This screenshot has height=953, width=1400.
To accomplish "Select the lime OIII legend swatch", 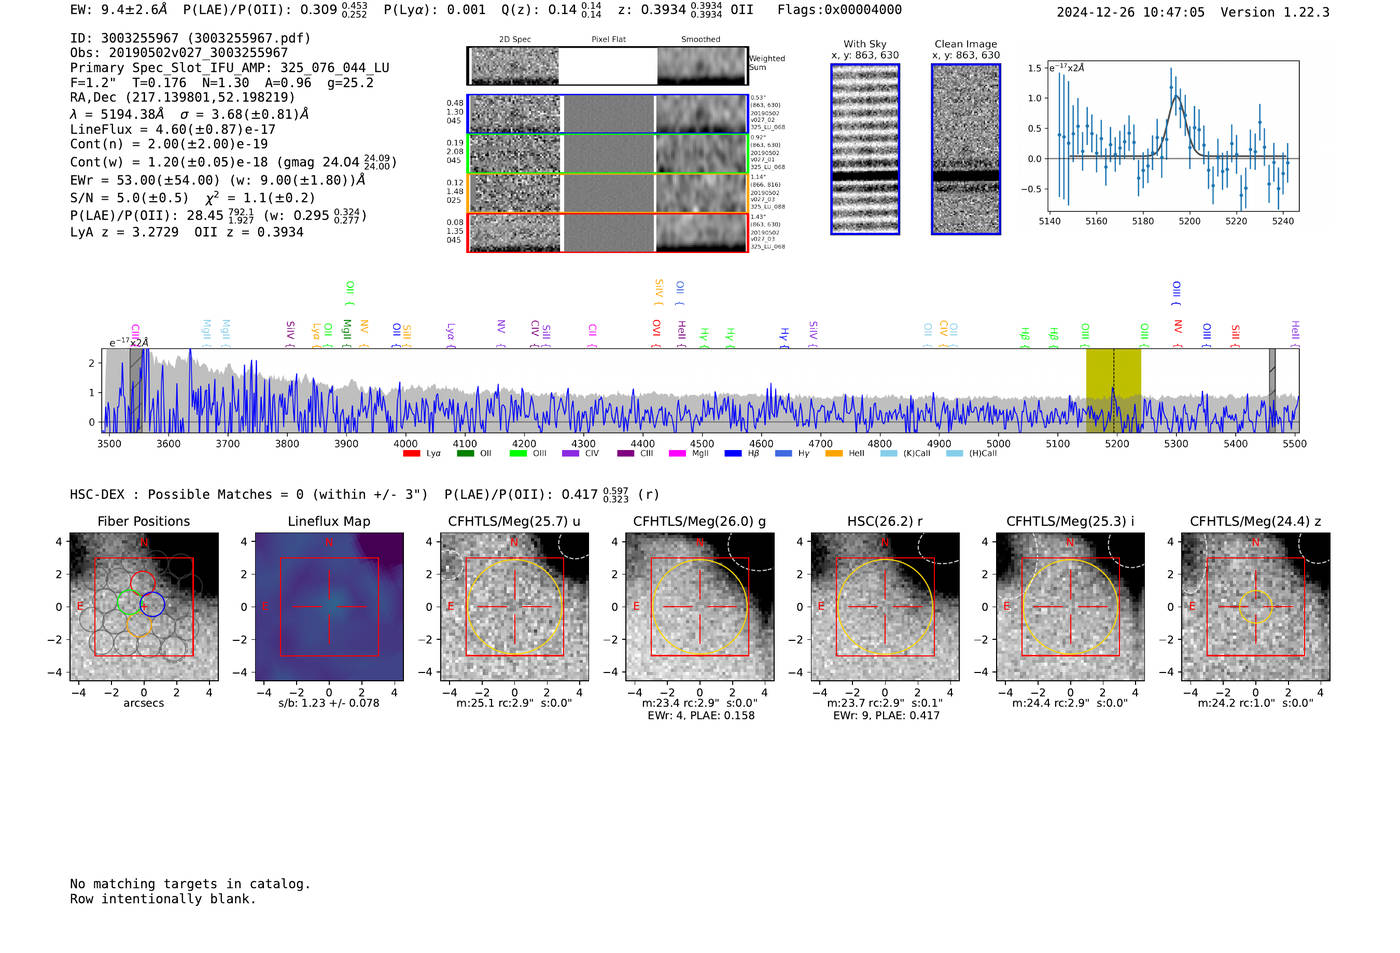I will [518, 454].
